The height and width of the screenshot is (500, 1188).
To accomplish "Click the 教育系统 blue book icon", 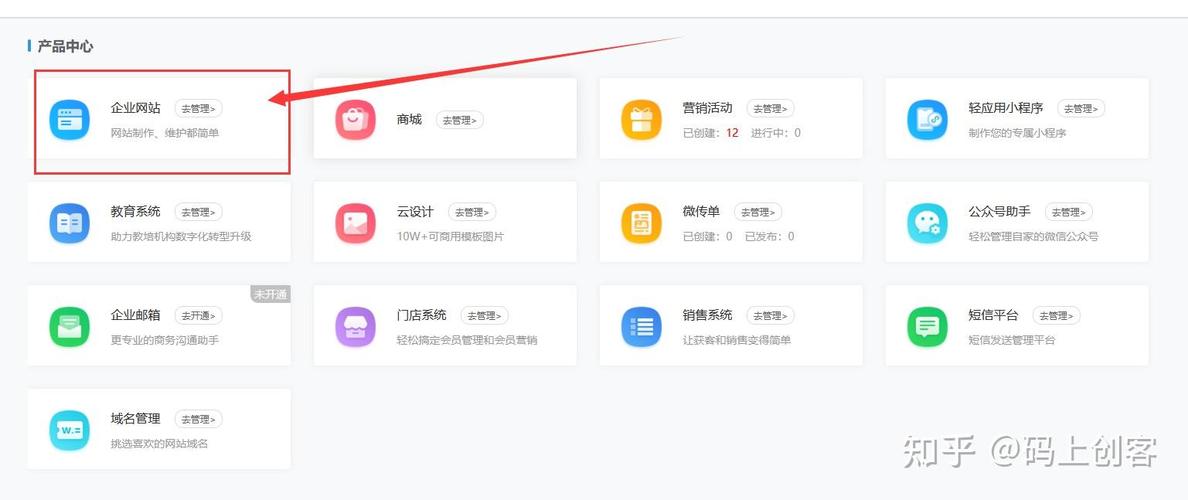I will tap(70, 223).
